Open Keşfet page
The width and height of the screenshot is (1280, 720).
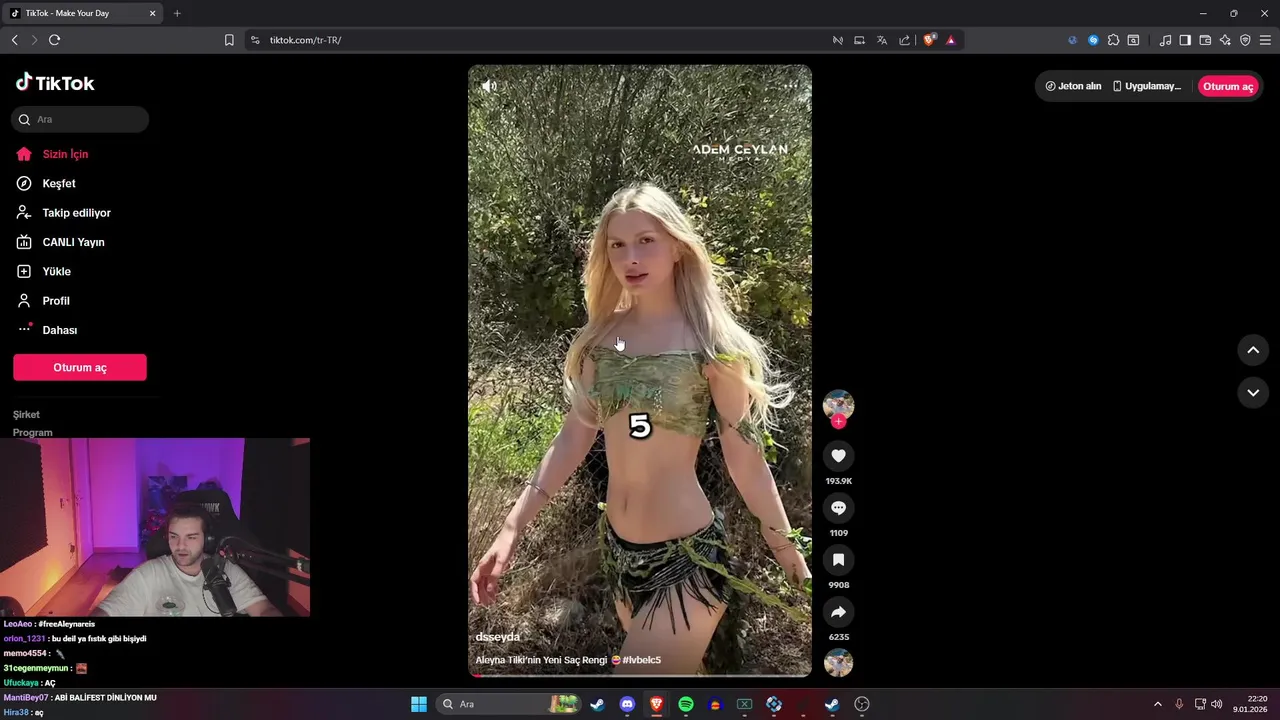(58, 184)
